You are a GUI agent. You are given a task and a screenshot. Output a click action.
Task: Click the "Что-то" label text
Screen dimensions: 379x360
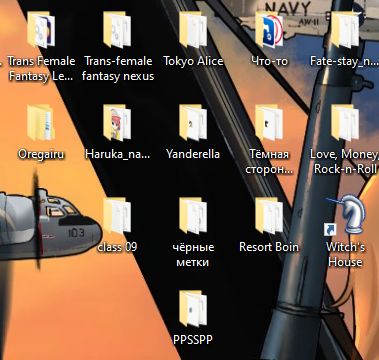point(269,61)
